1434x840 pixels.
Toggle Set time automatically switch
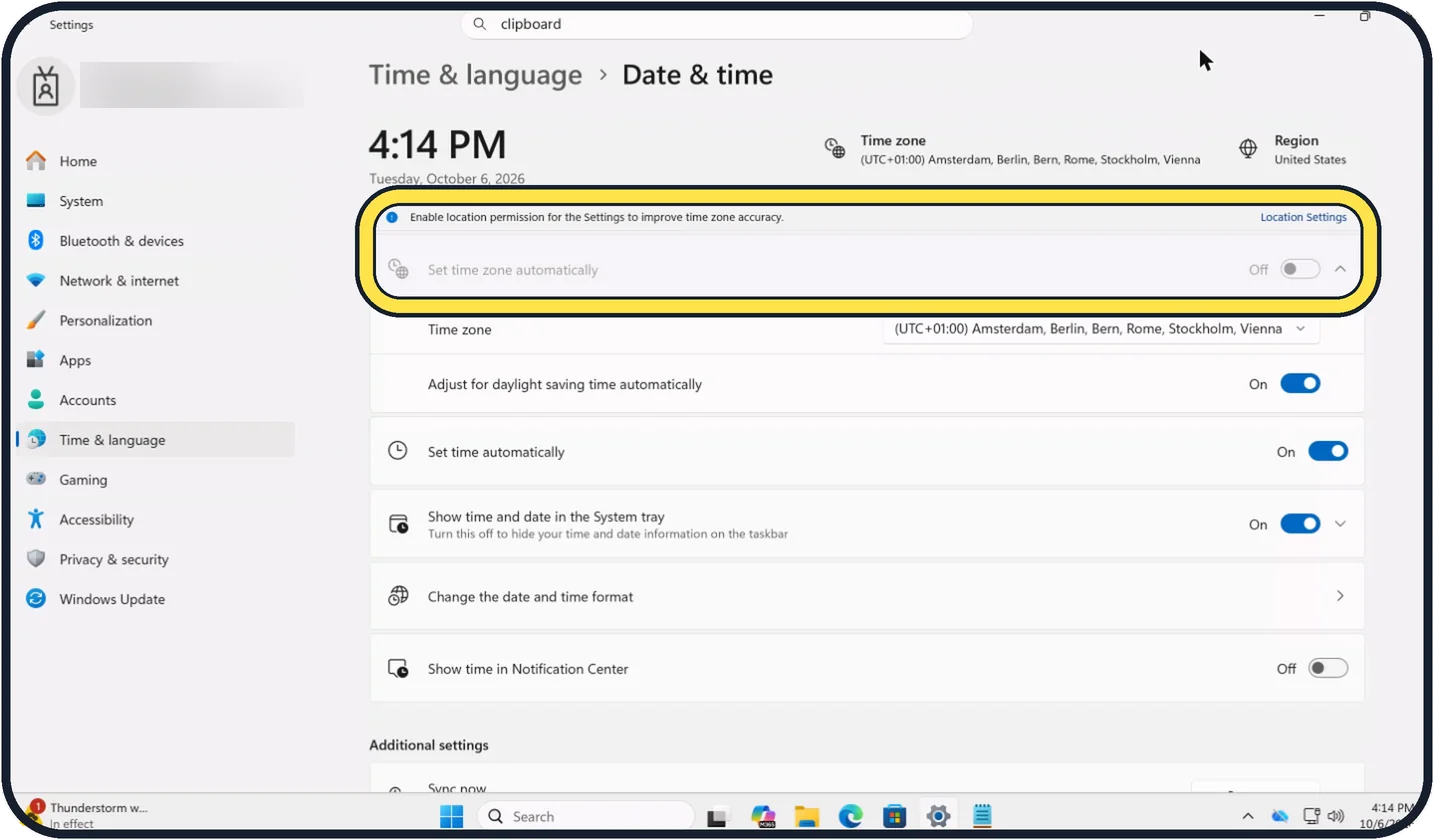pyautogui.click(x=1328, y=452)
